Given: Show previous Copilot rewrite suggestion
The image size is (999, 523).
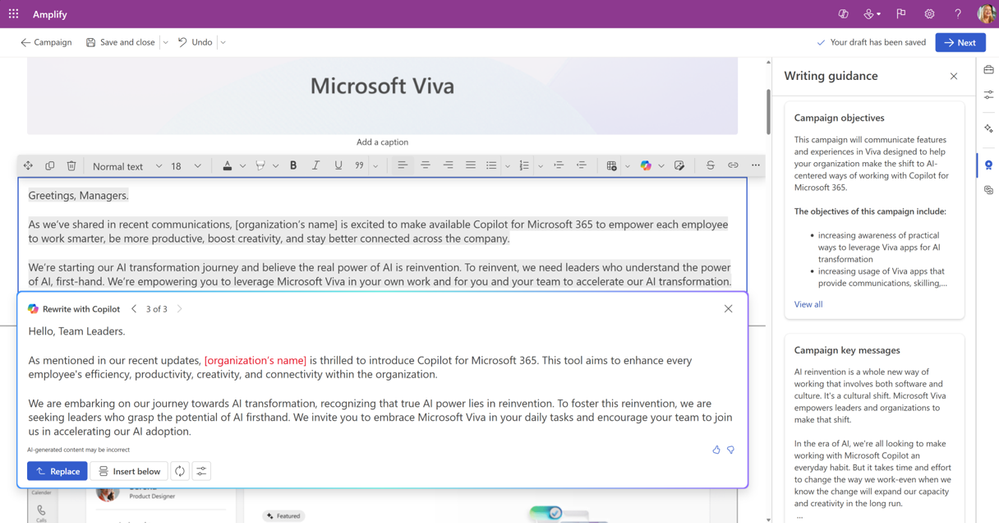Looking at the screenshot, I should (x=134, y=309).
